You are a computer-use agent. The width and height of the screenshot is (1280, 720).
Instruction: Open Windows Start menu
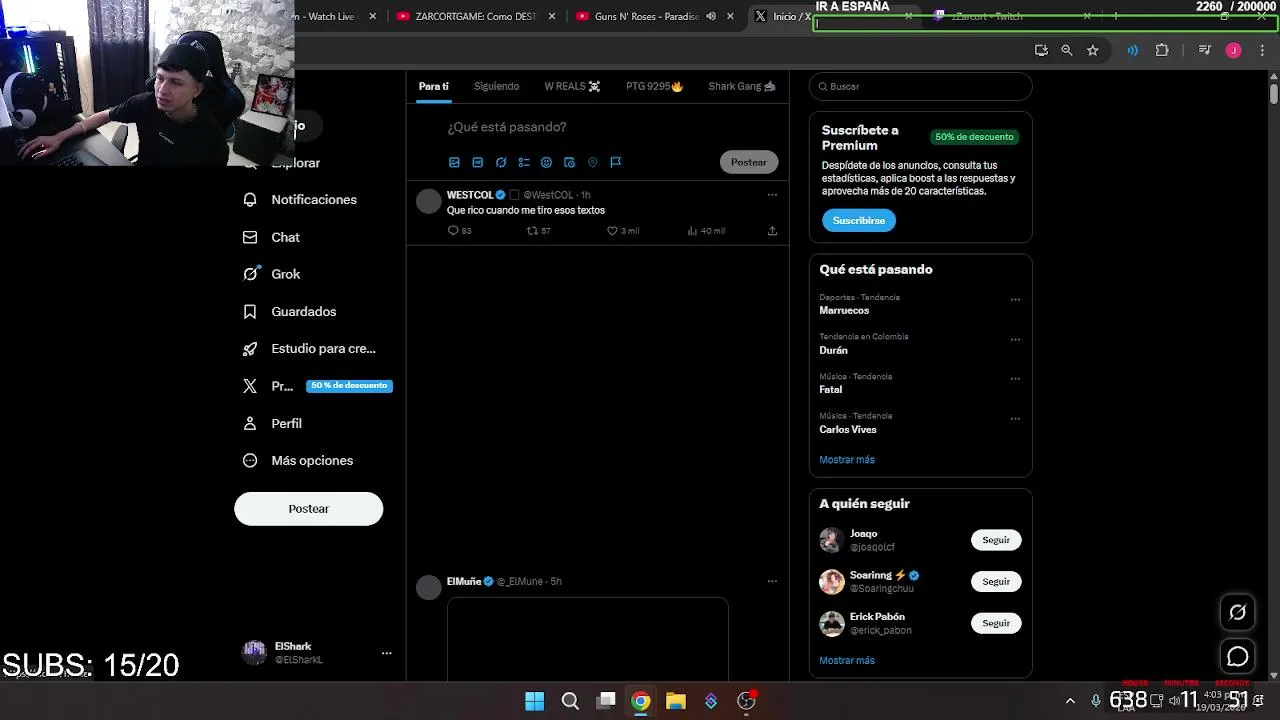click(534, 701)
